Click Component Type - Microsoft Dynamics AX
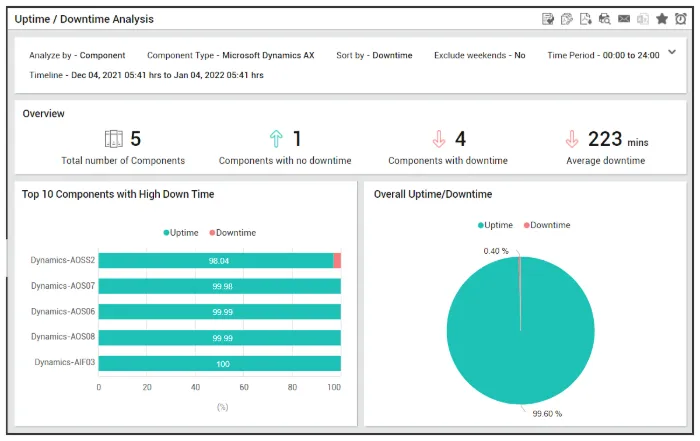This screenshot has width=700, height=441. (x=231, y=55)
